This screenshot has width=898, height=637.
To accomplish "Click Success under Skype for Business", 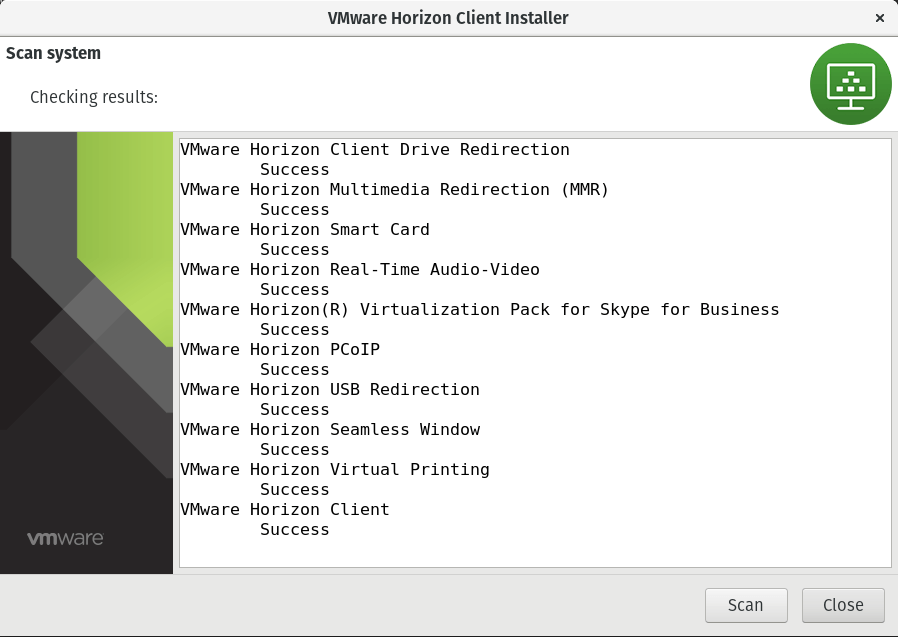I will tap(295, 330).
